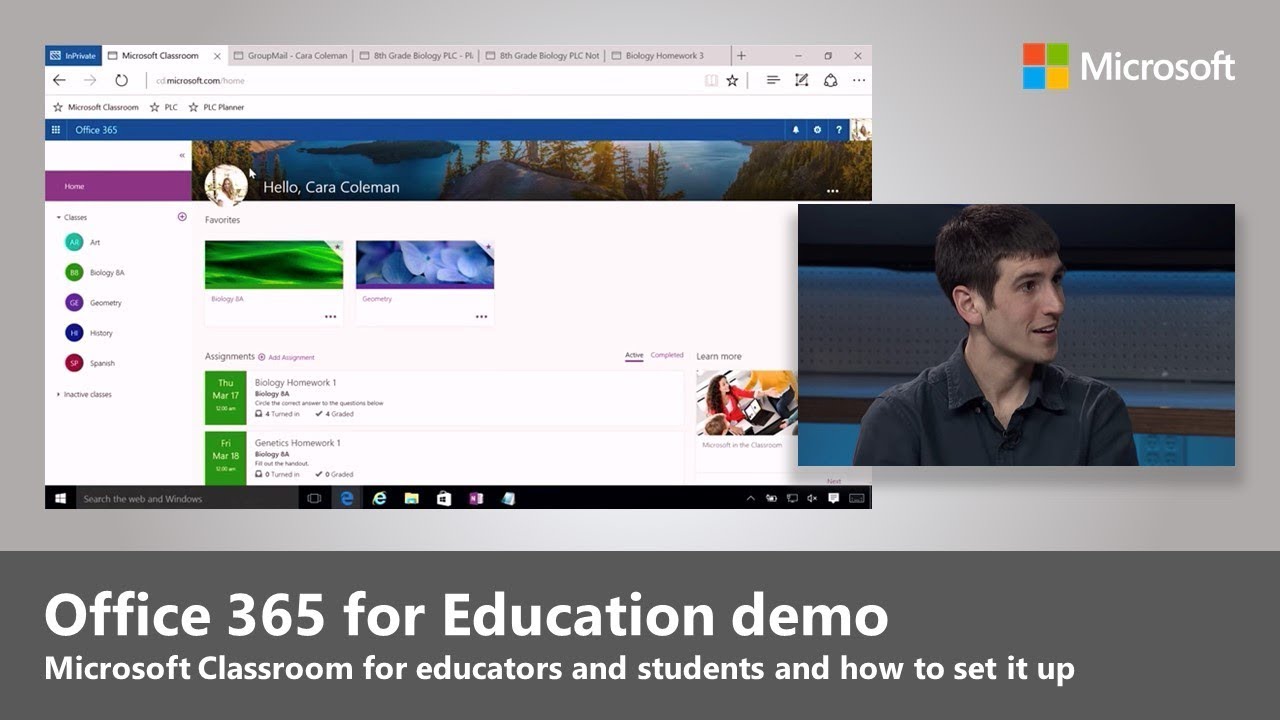This screenshot has height=720, width=1280.
Task: Click 4 Turned in on Biology Homework 1
Action: (278, 413)
